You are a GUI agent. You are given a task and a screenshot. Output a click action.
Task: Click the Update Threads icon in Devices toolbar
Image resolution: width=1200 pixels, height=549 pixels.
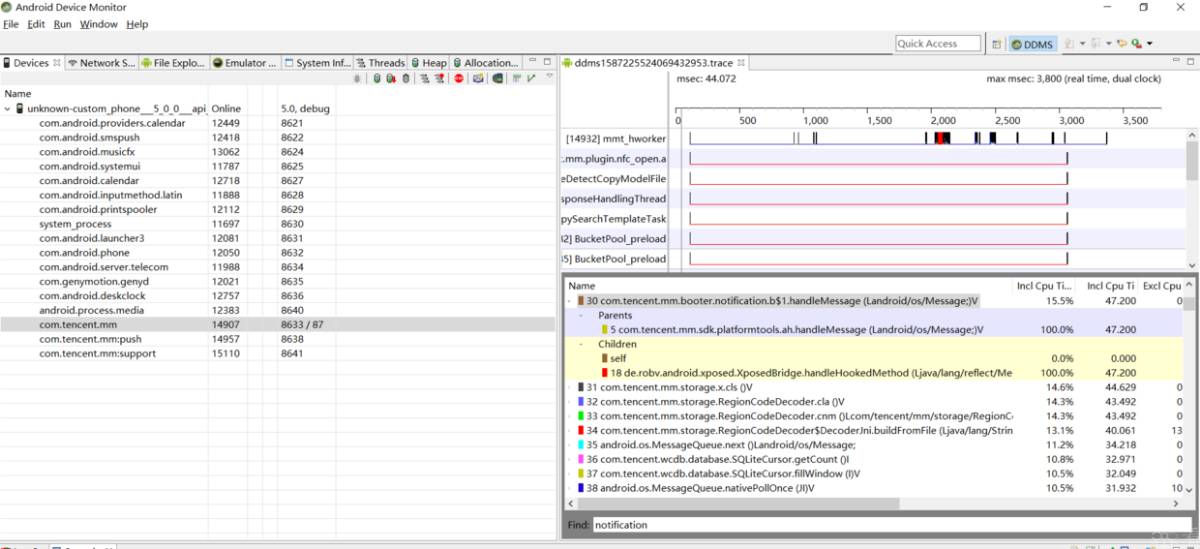point(425,78)
